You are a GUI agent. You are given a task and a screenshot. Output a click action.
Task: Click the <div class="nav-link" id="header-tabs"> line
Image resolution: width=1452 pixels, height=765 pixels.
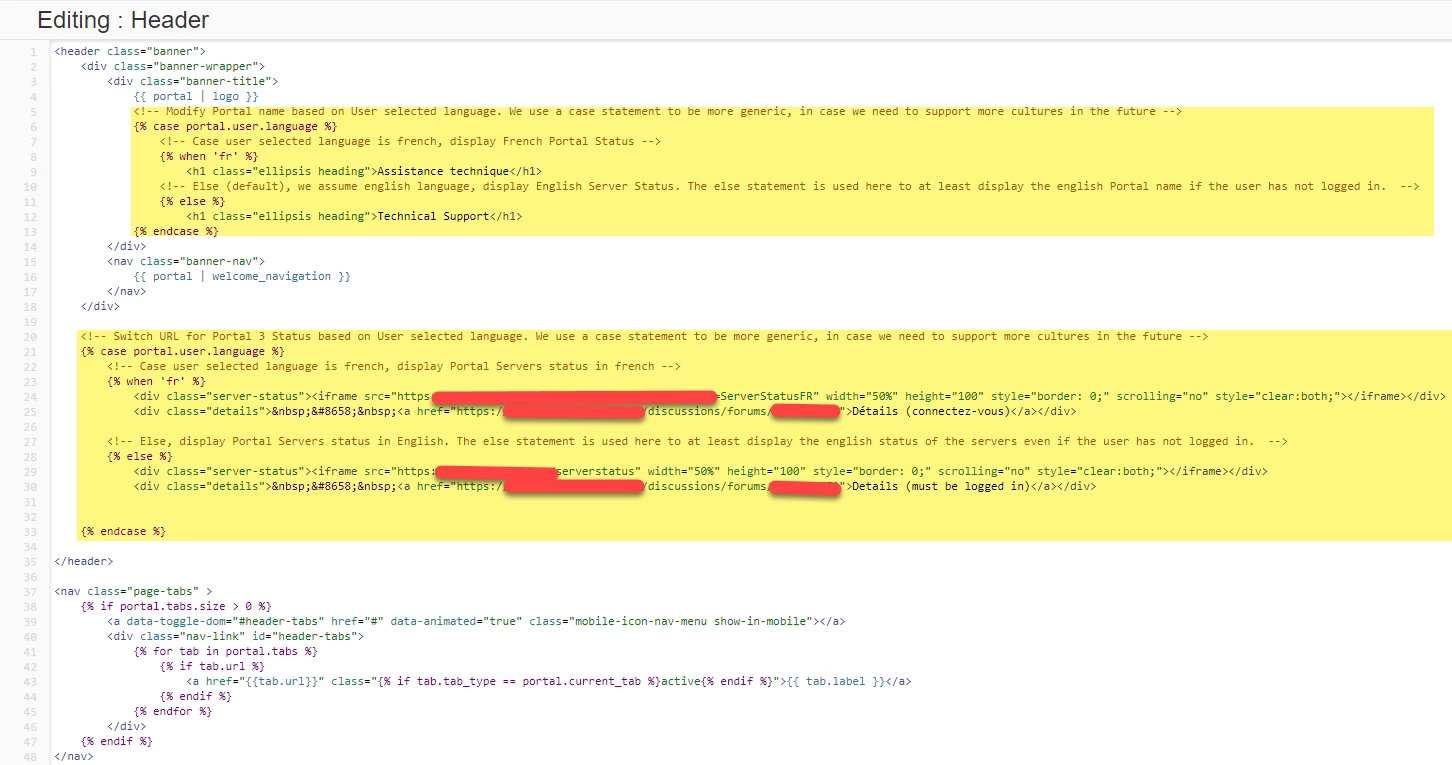[236, 636]
